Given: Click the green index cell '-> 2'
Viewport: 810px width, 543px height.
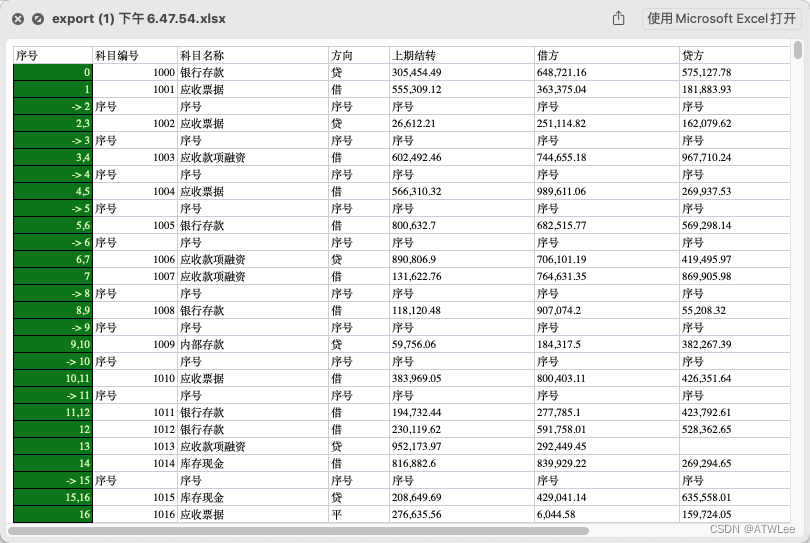Looking at the screenshot, I should [53, 106].
